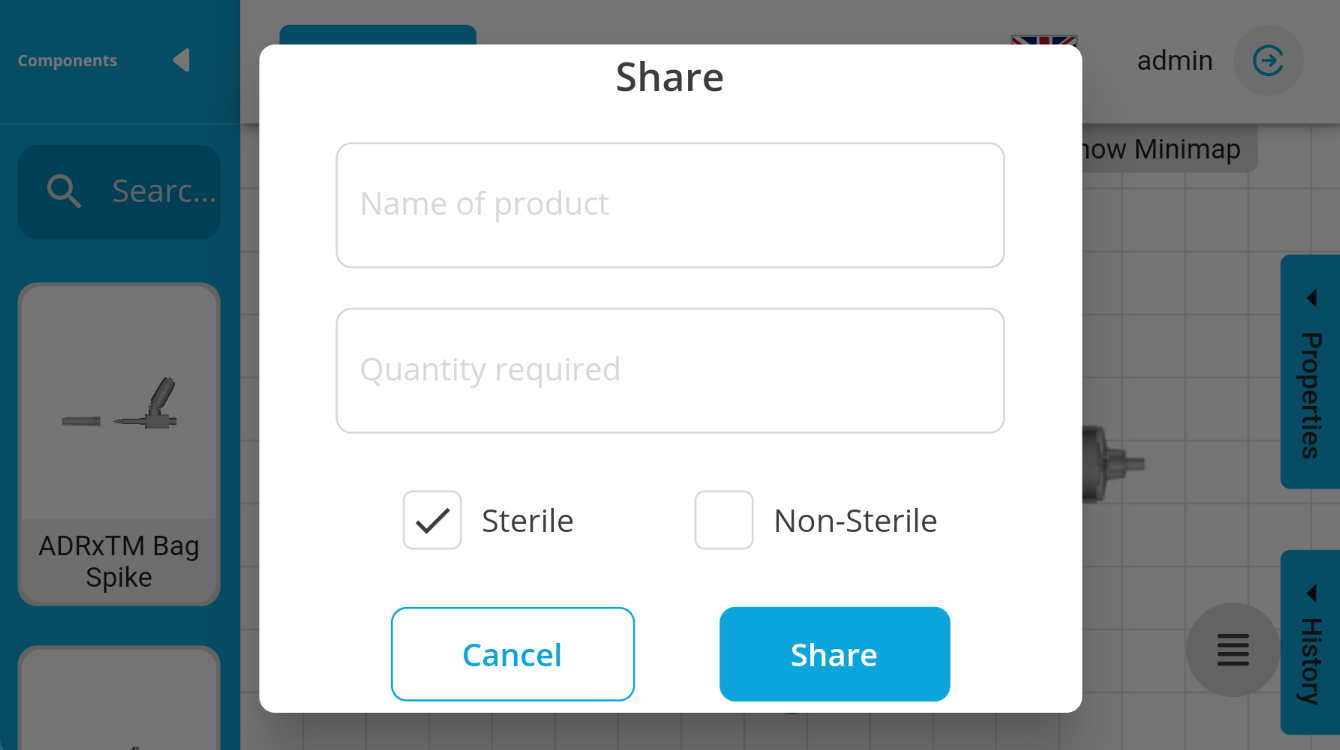This screenshot has width=1340, height=750.
Task: Click the magnifier search icon
Action: (x=64, y=191)
